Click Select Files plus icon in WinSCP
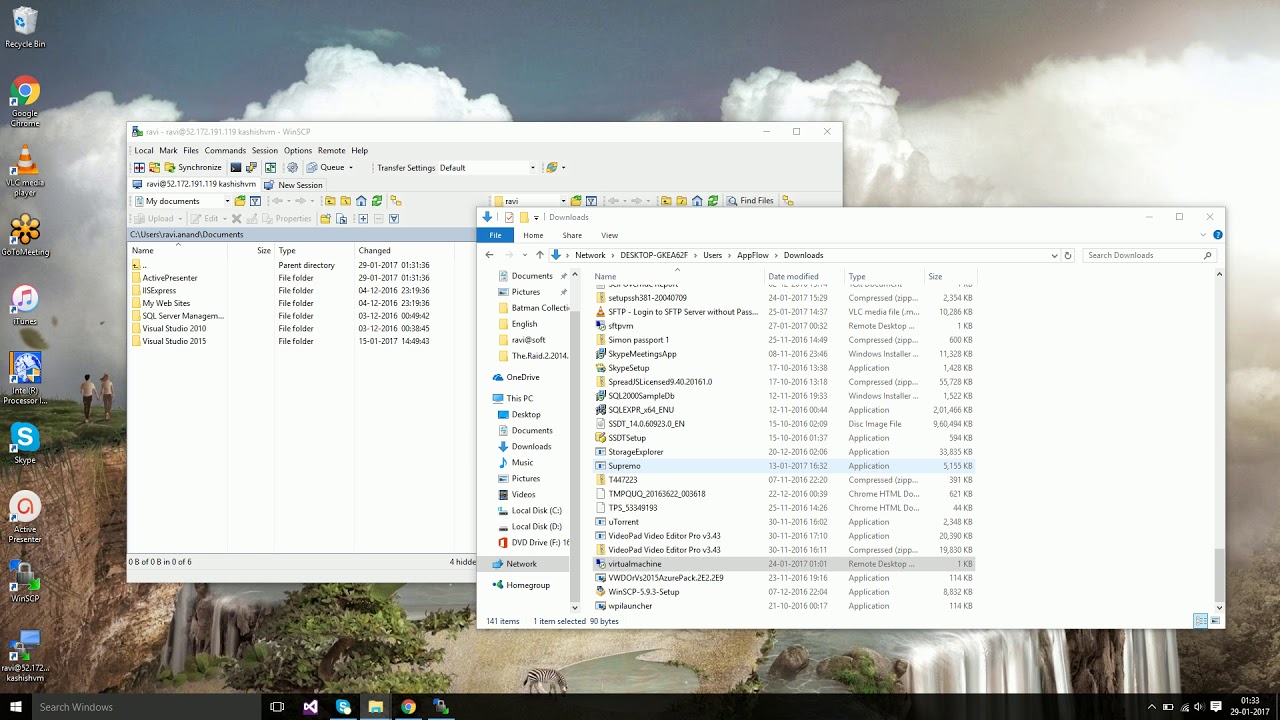 pyautogui.click(x=363, y=218)
